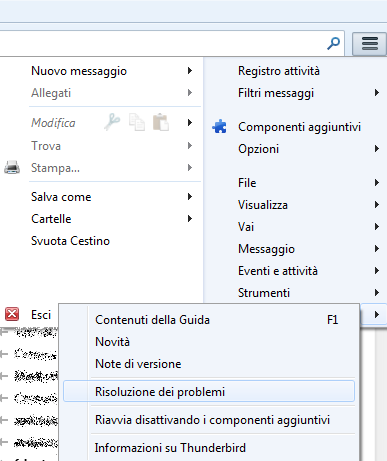Viewport: 387px width, 461px height.
Task: Click the printer icon beside Stampa
Action: [x=12, y=167]
